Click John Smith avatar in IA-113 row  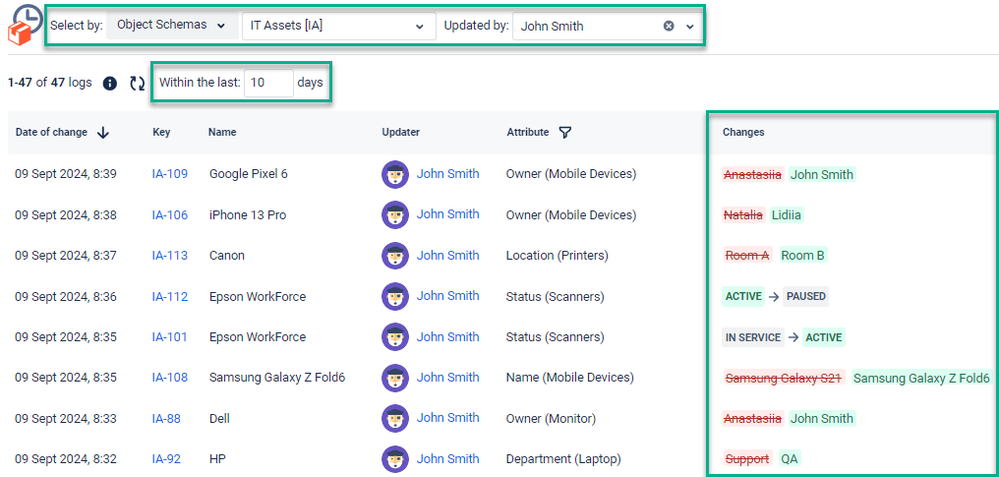[395, 255]
